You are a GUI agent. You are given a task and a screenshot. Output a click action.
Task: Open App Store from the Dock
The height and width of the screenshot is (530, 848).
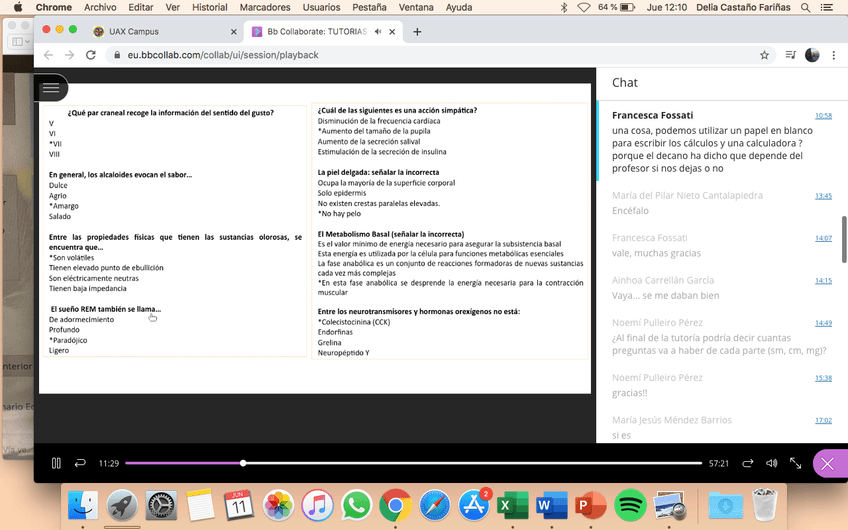(474, 506)
